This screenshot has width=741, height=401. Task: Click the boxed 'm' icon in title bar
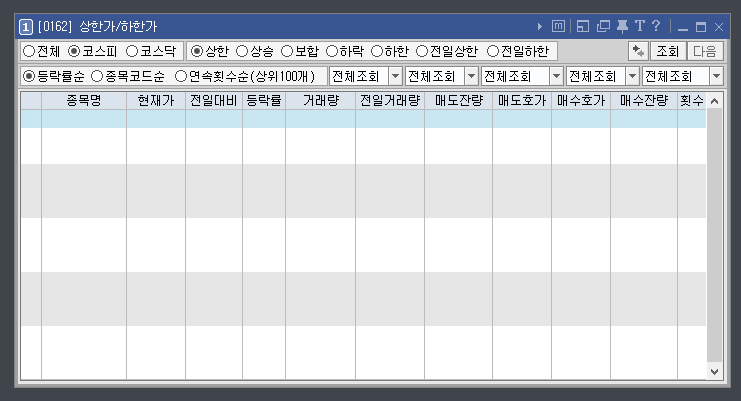[558, 26]
